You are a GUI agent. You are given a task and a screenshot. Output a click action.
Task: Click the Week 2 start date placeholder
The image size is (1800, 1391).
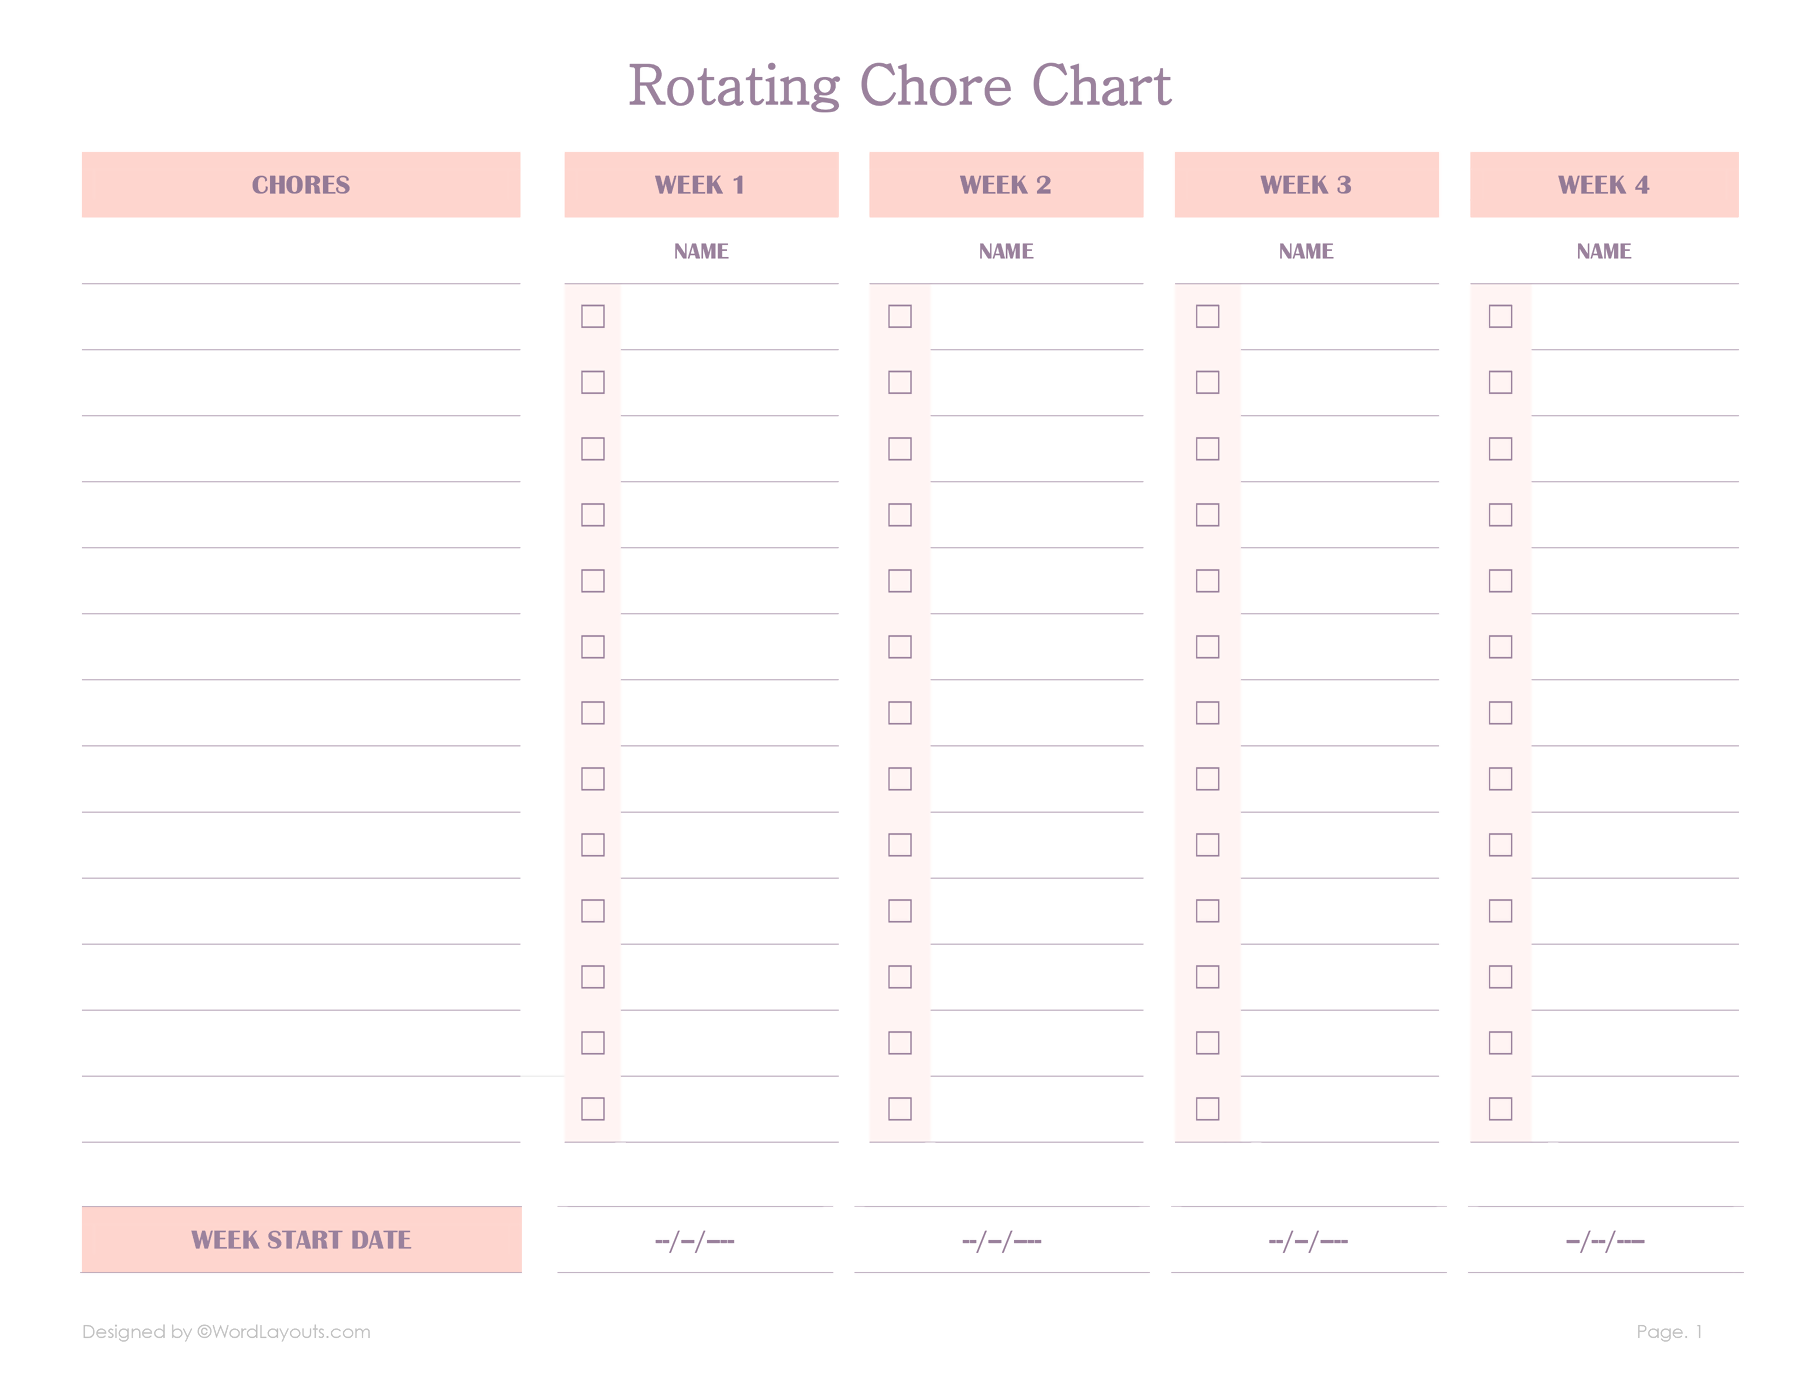[1001, 1241]
